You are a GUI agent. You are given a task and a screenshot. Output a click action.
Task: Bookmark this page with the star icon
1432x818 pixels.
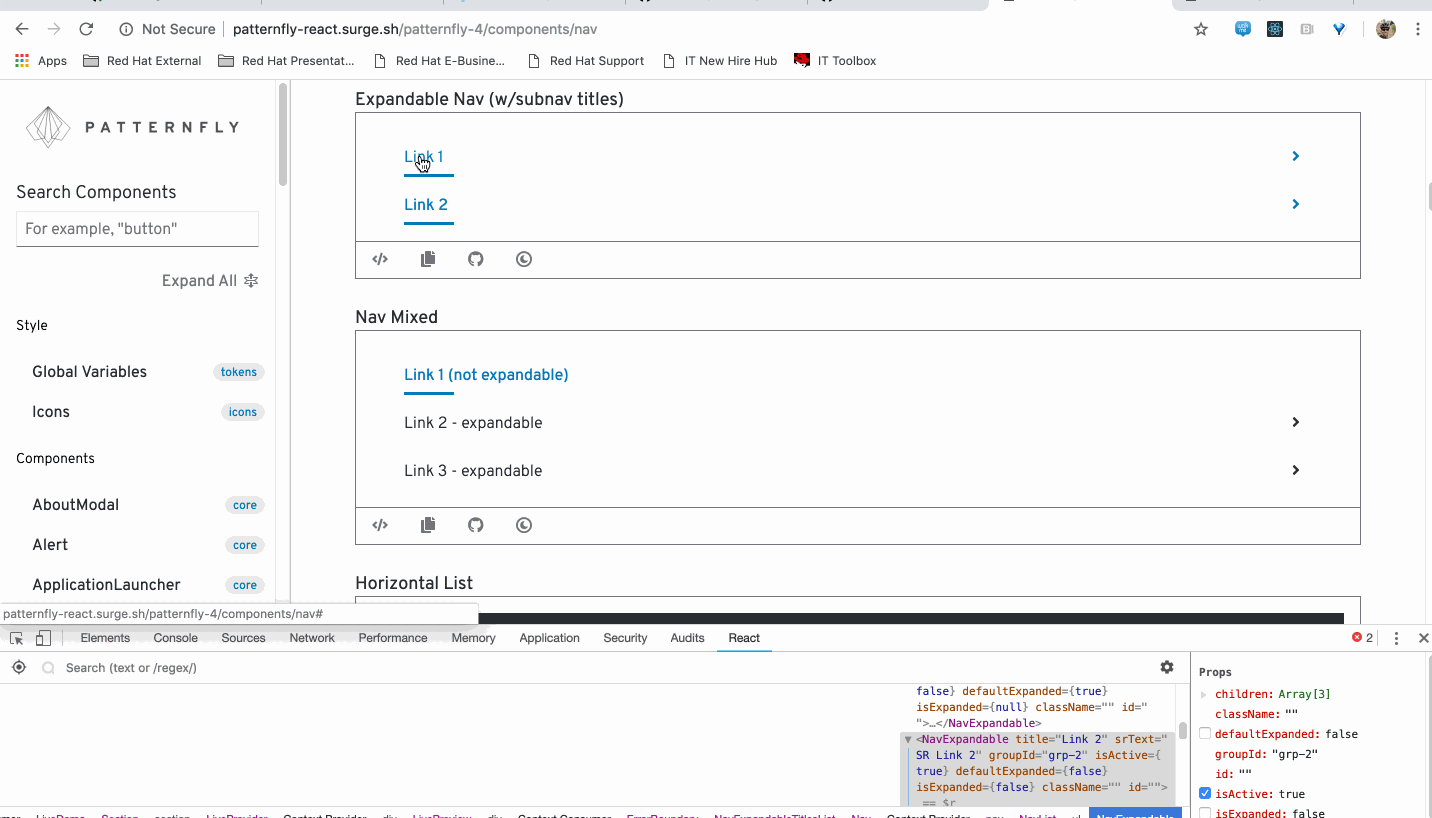coord(1201,29)
